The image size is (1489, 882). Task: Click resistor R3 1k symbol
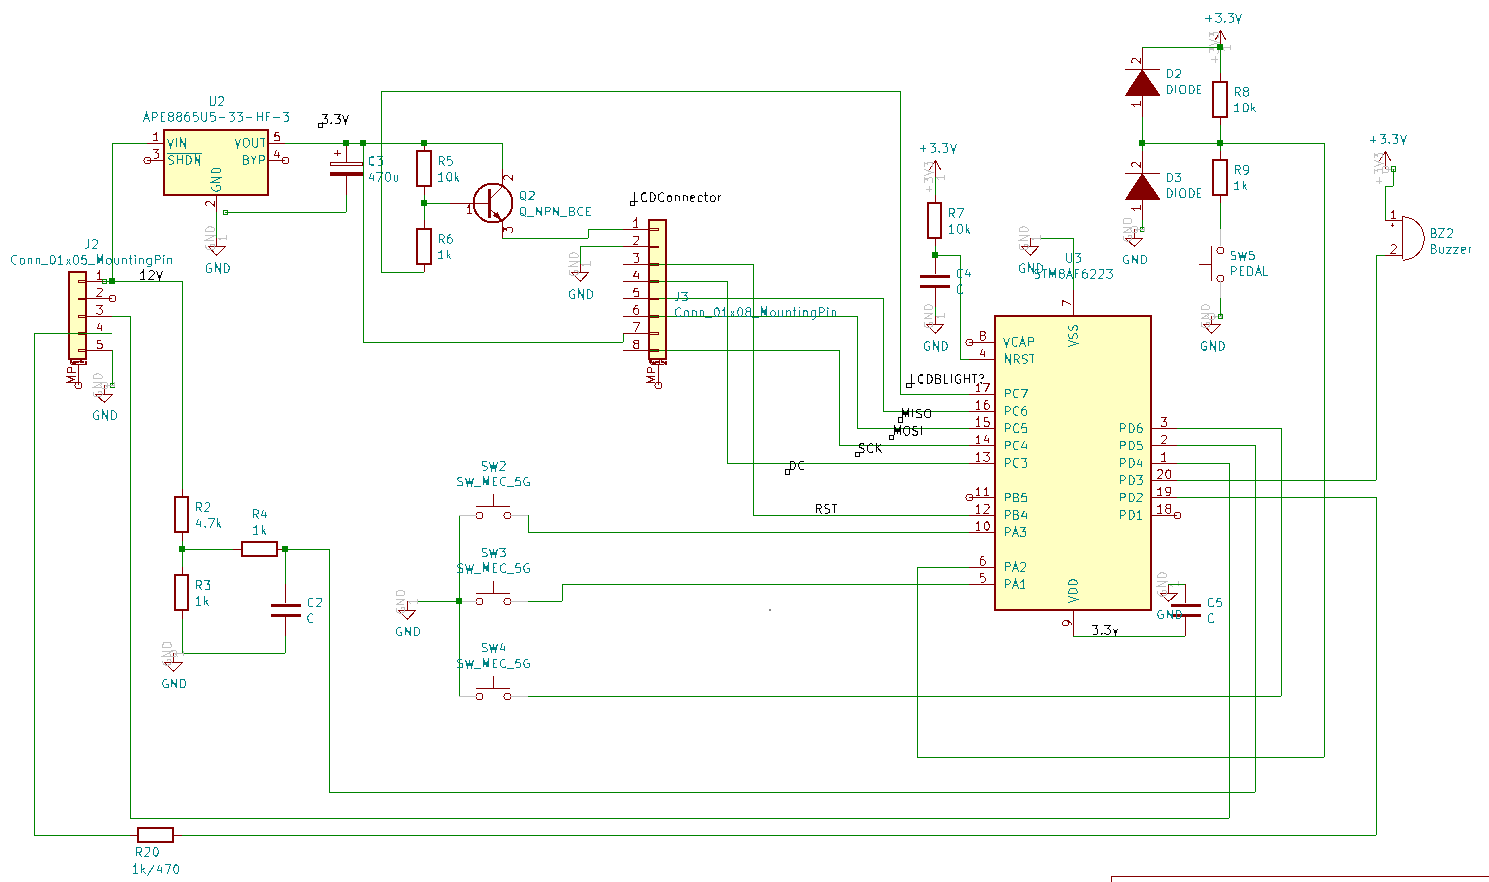pos(181,592)
